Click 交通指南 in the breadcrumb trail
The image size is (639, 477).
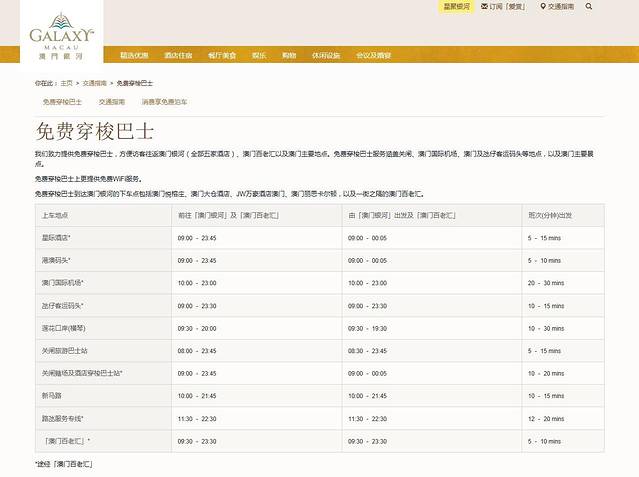95,83
